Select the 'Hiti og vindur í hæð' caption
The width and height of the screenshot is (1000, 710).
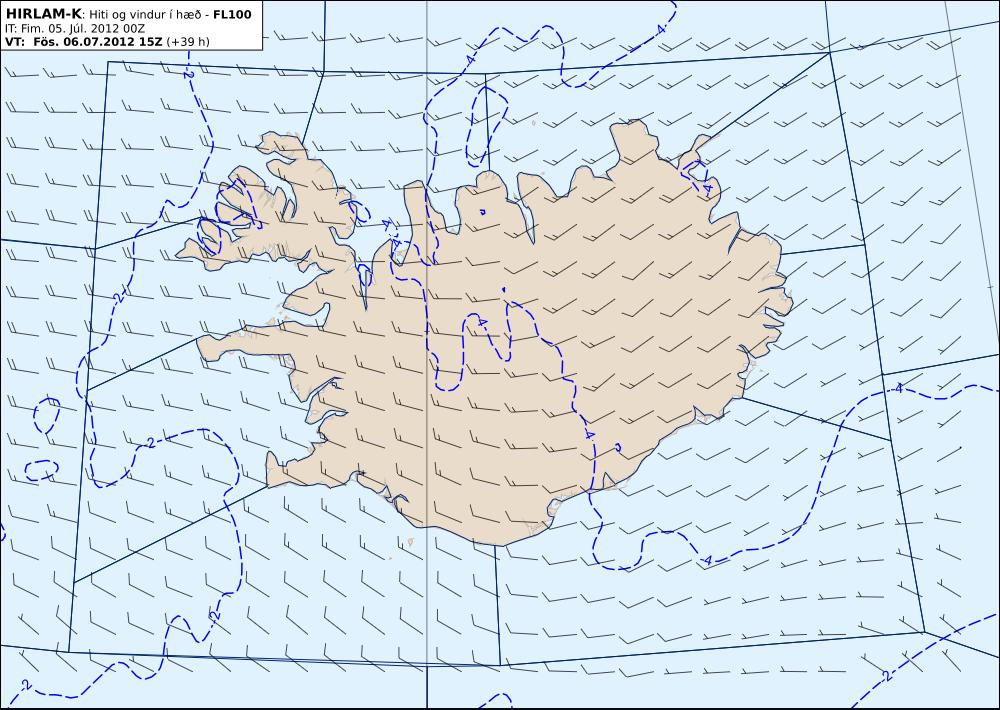pos(146,15)
